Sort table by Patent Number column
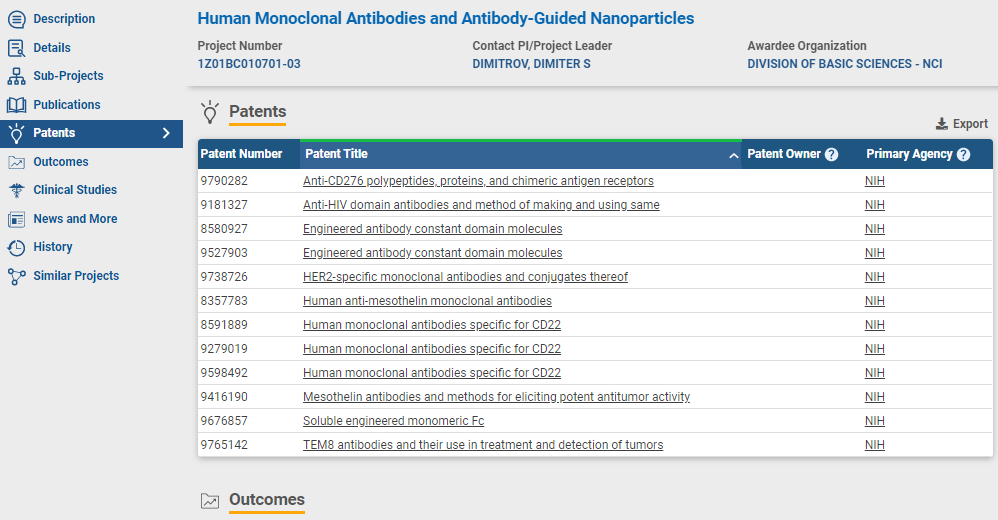Viewport: 998px width, 520px height. click(241, 154)
